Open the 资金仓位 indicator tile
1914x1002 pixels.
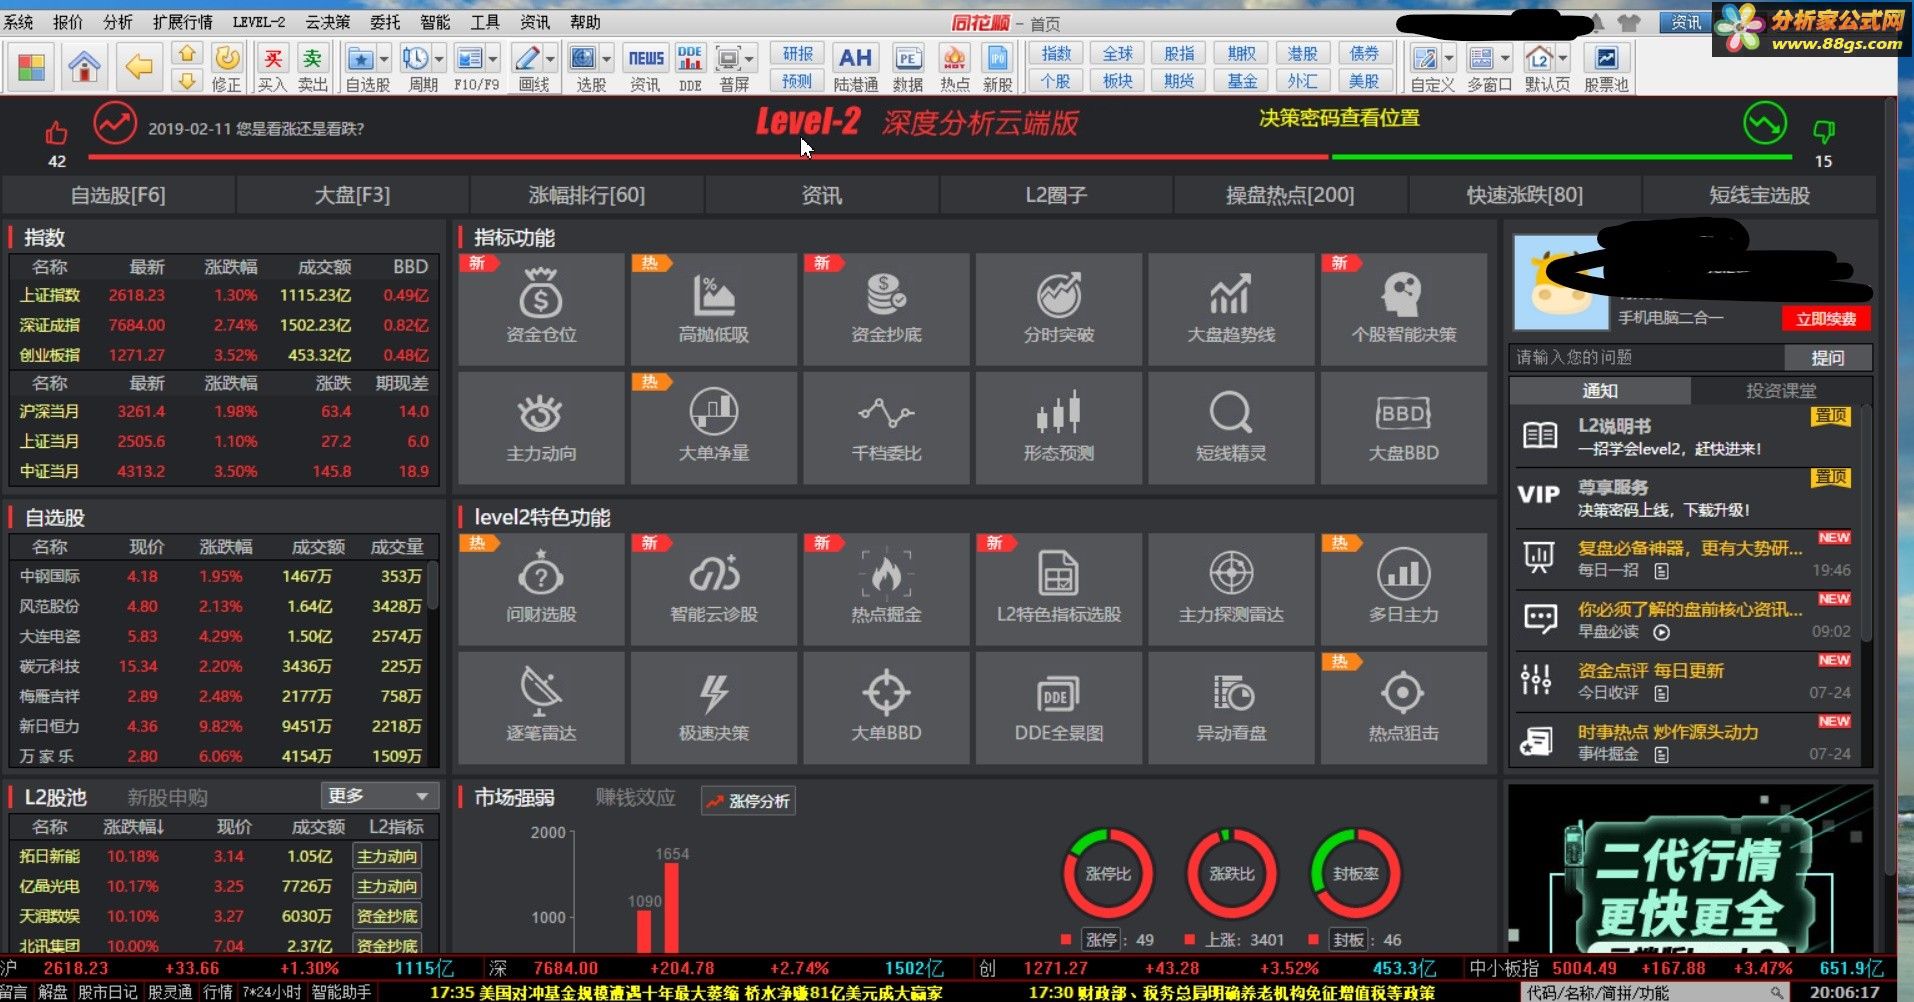pyautogui.click(x=541, y=309)
